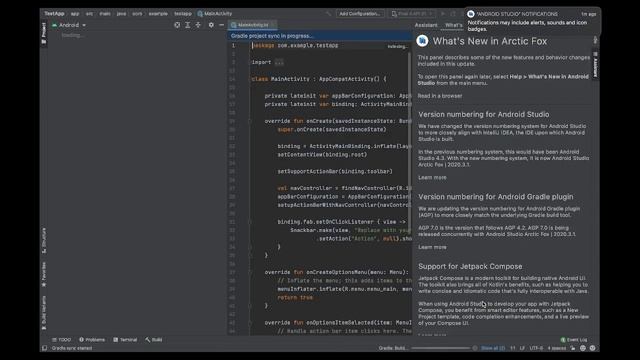Open the Android project view dropdown
Screen dimensions: 640x360
point(69,25)
